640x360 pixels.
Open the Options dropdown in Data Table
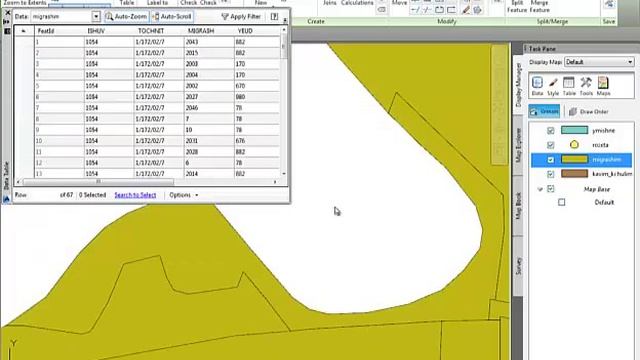[184, 195]
